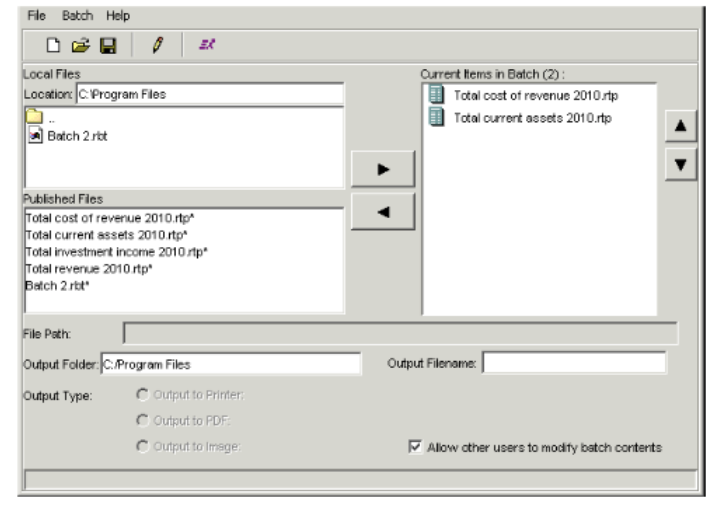720x508 pixels.
Task: Select the Output to PDF radio button
Action: coord(139,420)
